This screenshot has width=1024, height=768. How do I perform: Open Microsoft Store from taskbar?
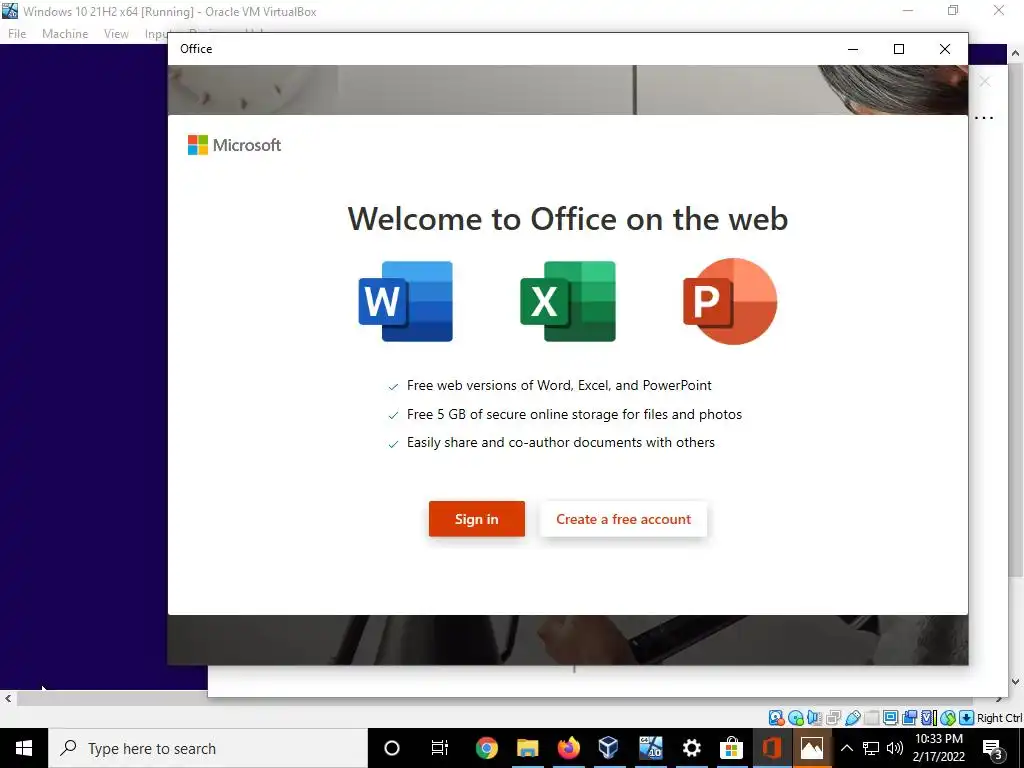(731, 748)
